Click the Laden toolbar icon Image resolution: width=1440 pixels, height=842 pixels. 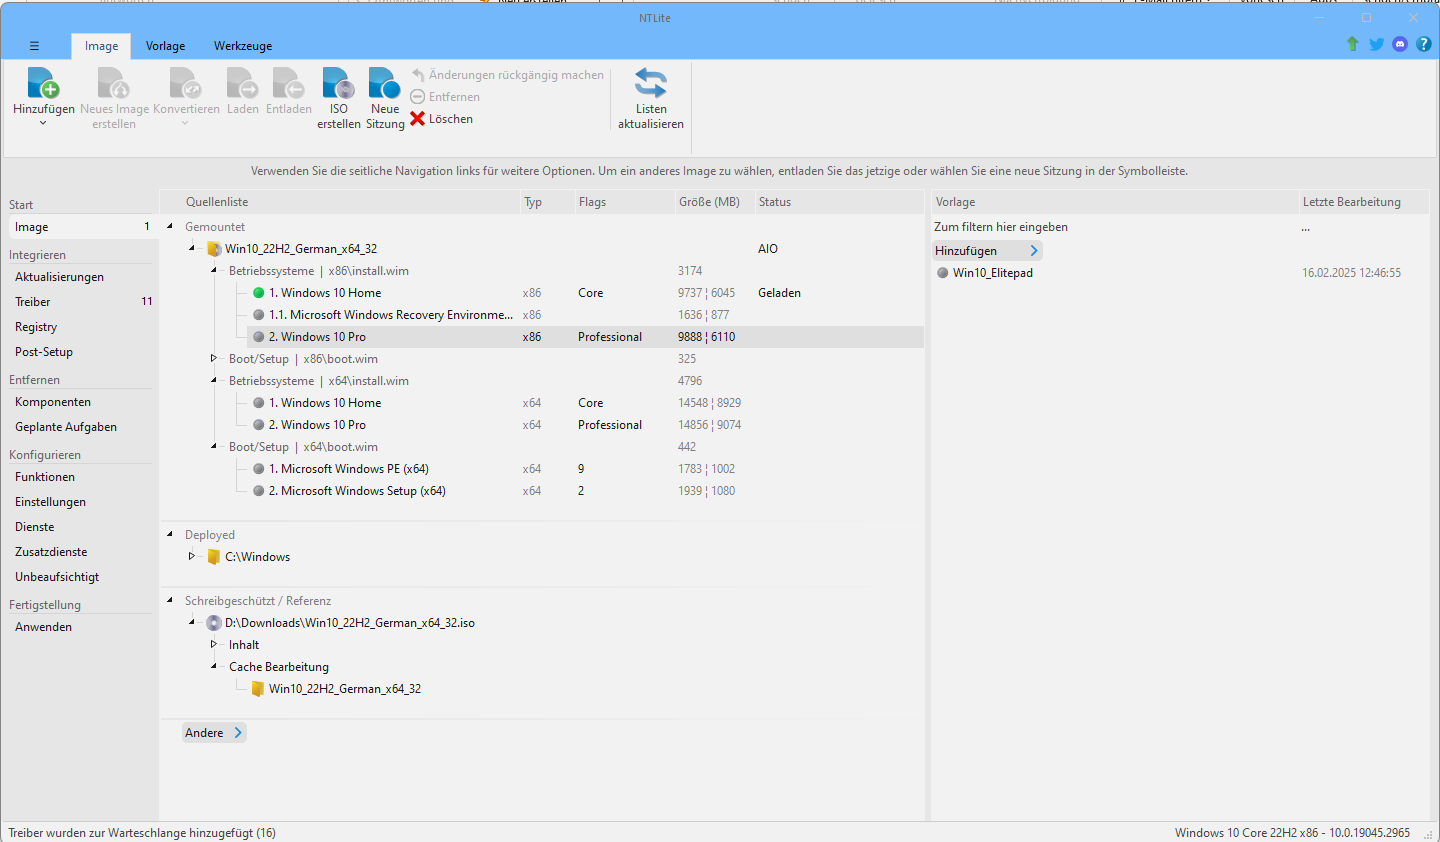[x=242, y=83]
